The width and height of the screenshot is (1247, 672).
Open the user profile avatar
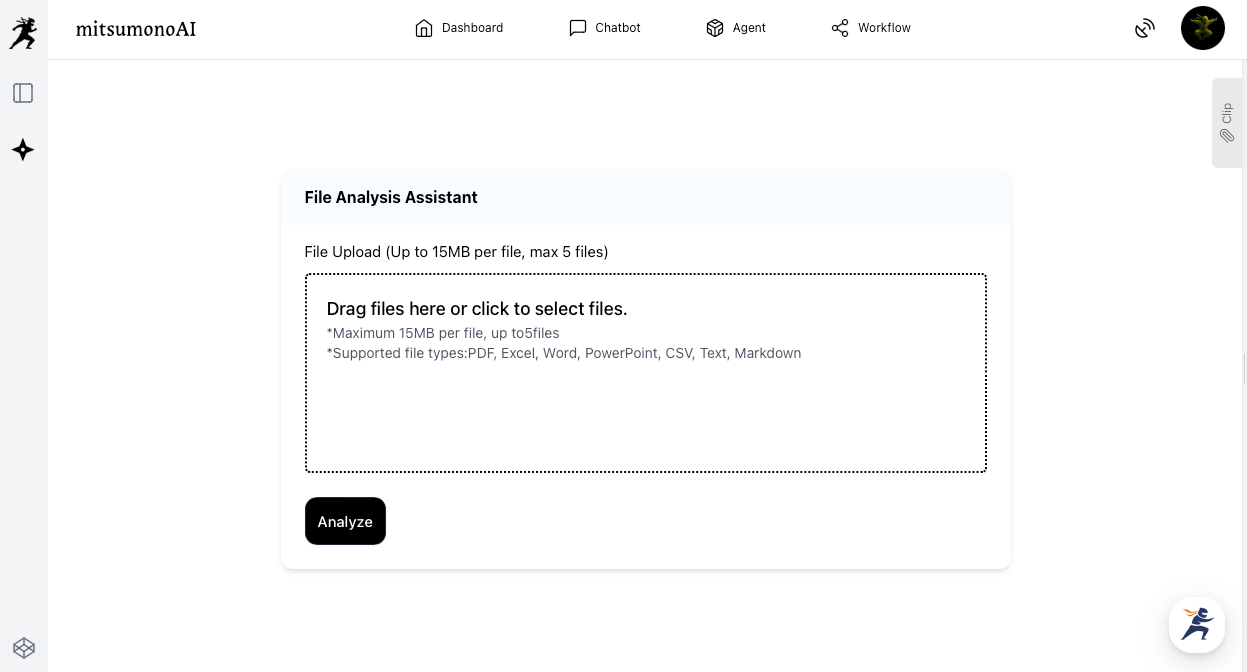pos(1202,28)
